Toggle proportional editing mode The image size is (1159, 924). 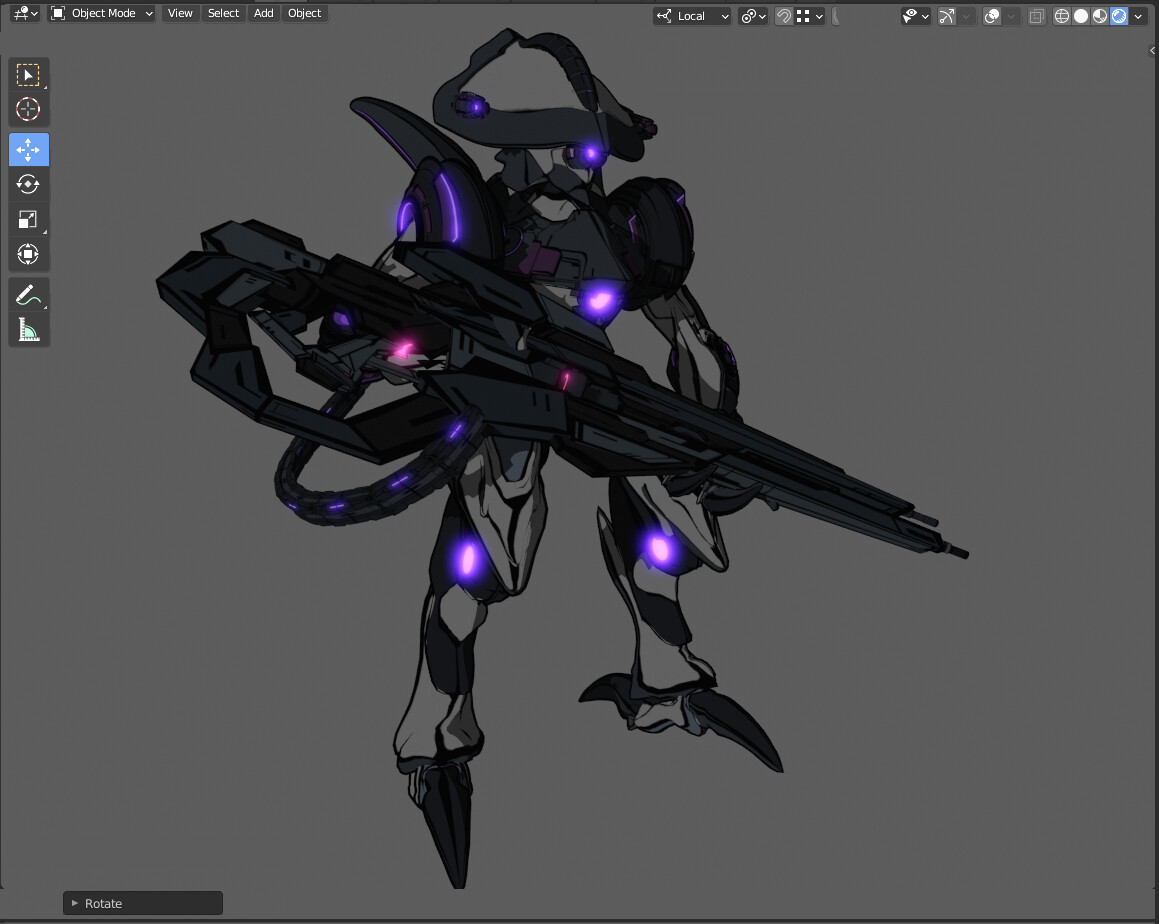(835, 17)
